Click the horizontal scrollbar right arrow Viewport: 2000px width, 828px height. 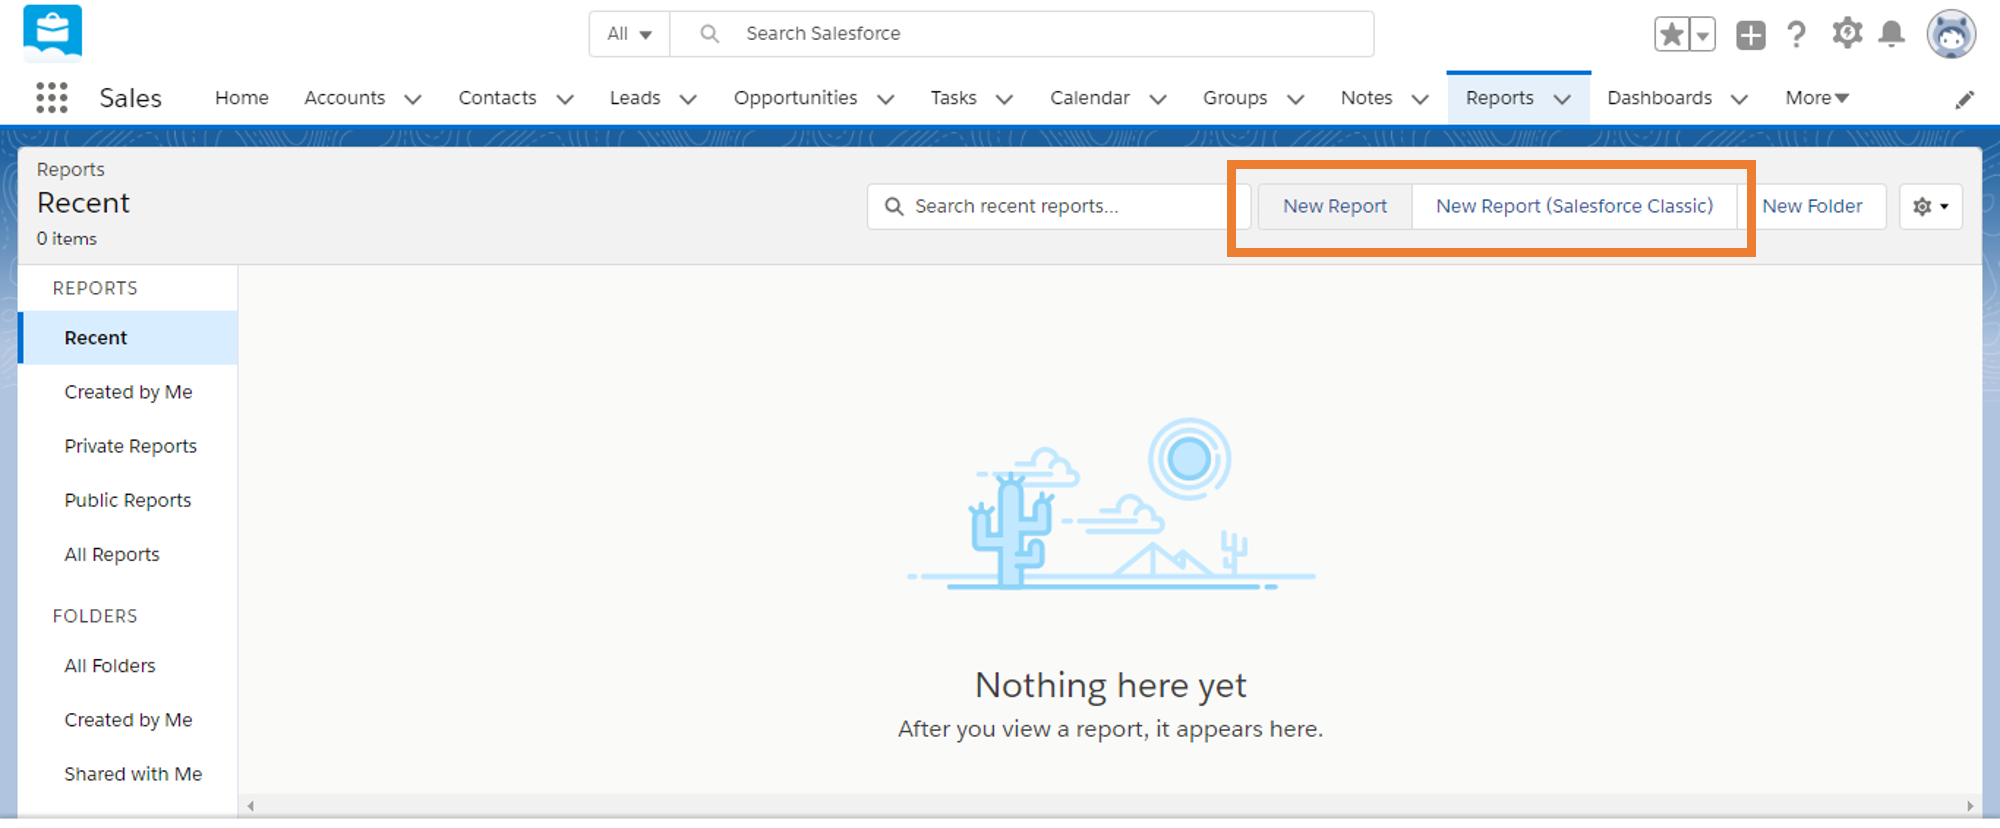tap(1970, 806)
